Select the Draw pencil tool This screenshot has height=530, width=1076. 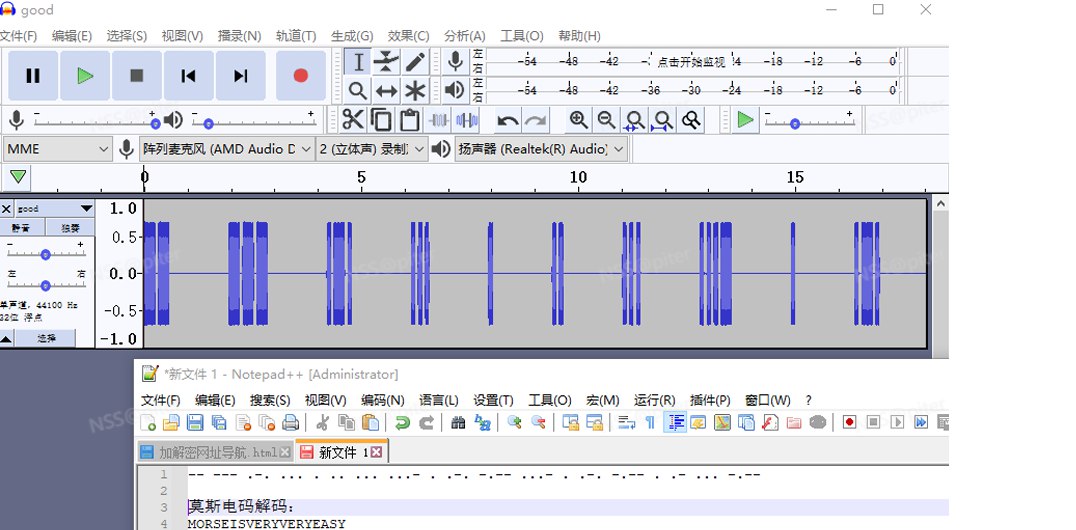pyautogui.click(x=415, y=62)
